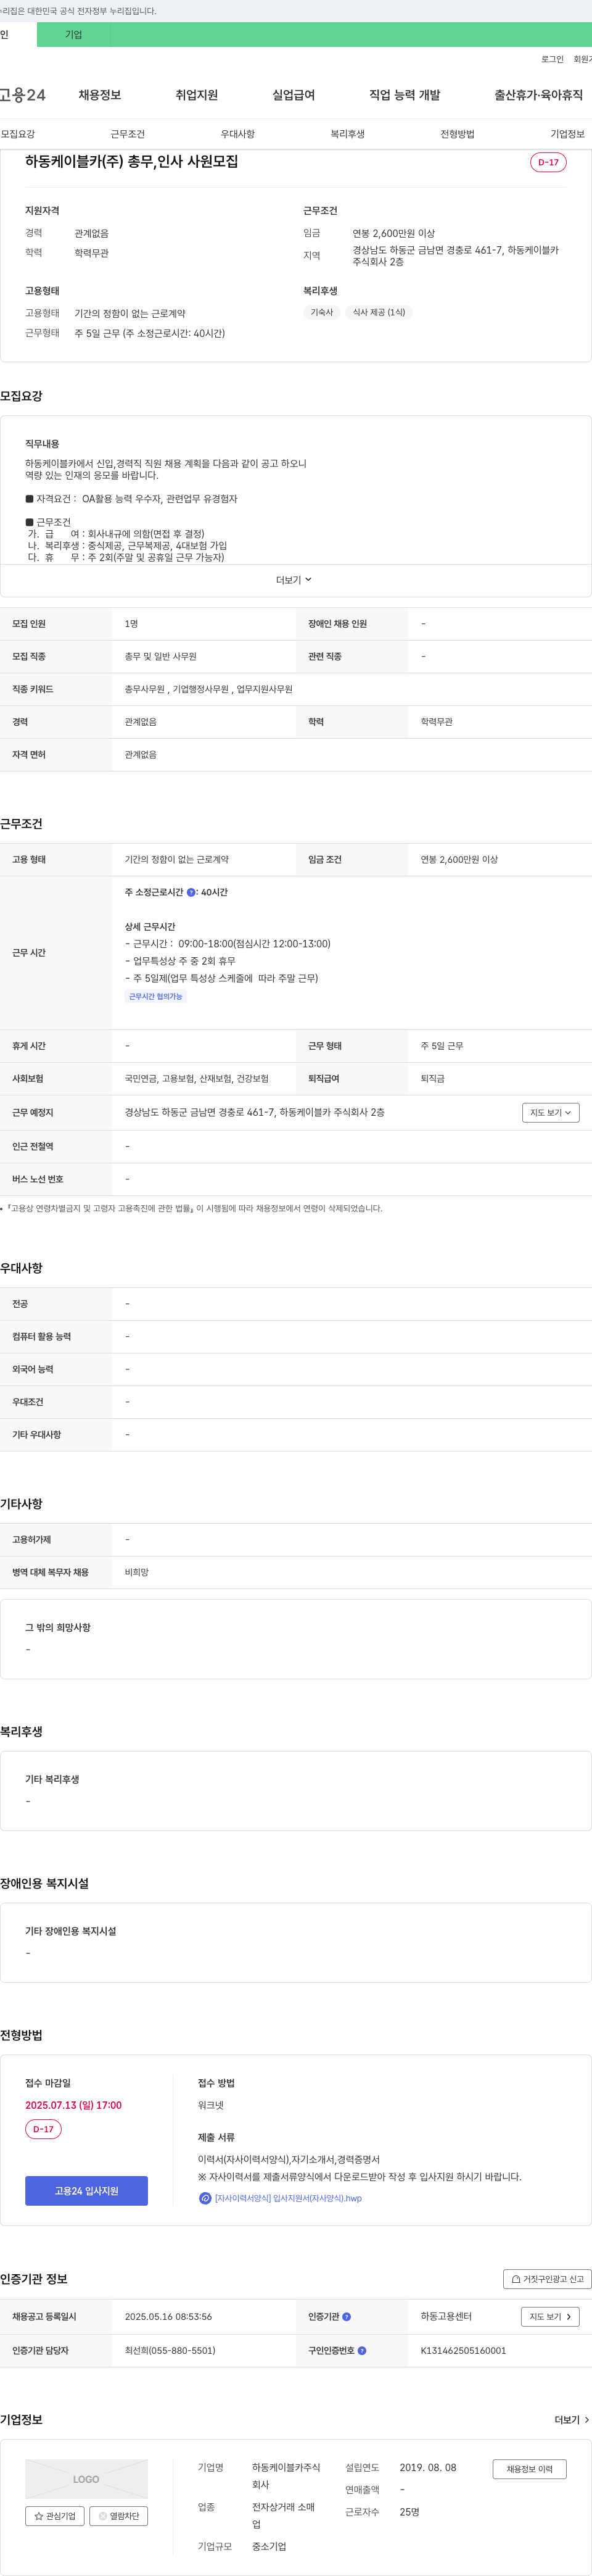
Task: Jump to the 우대사항 section tab
Action: [238, 134]
